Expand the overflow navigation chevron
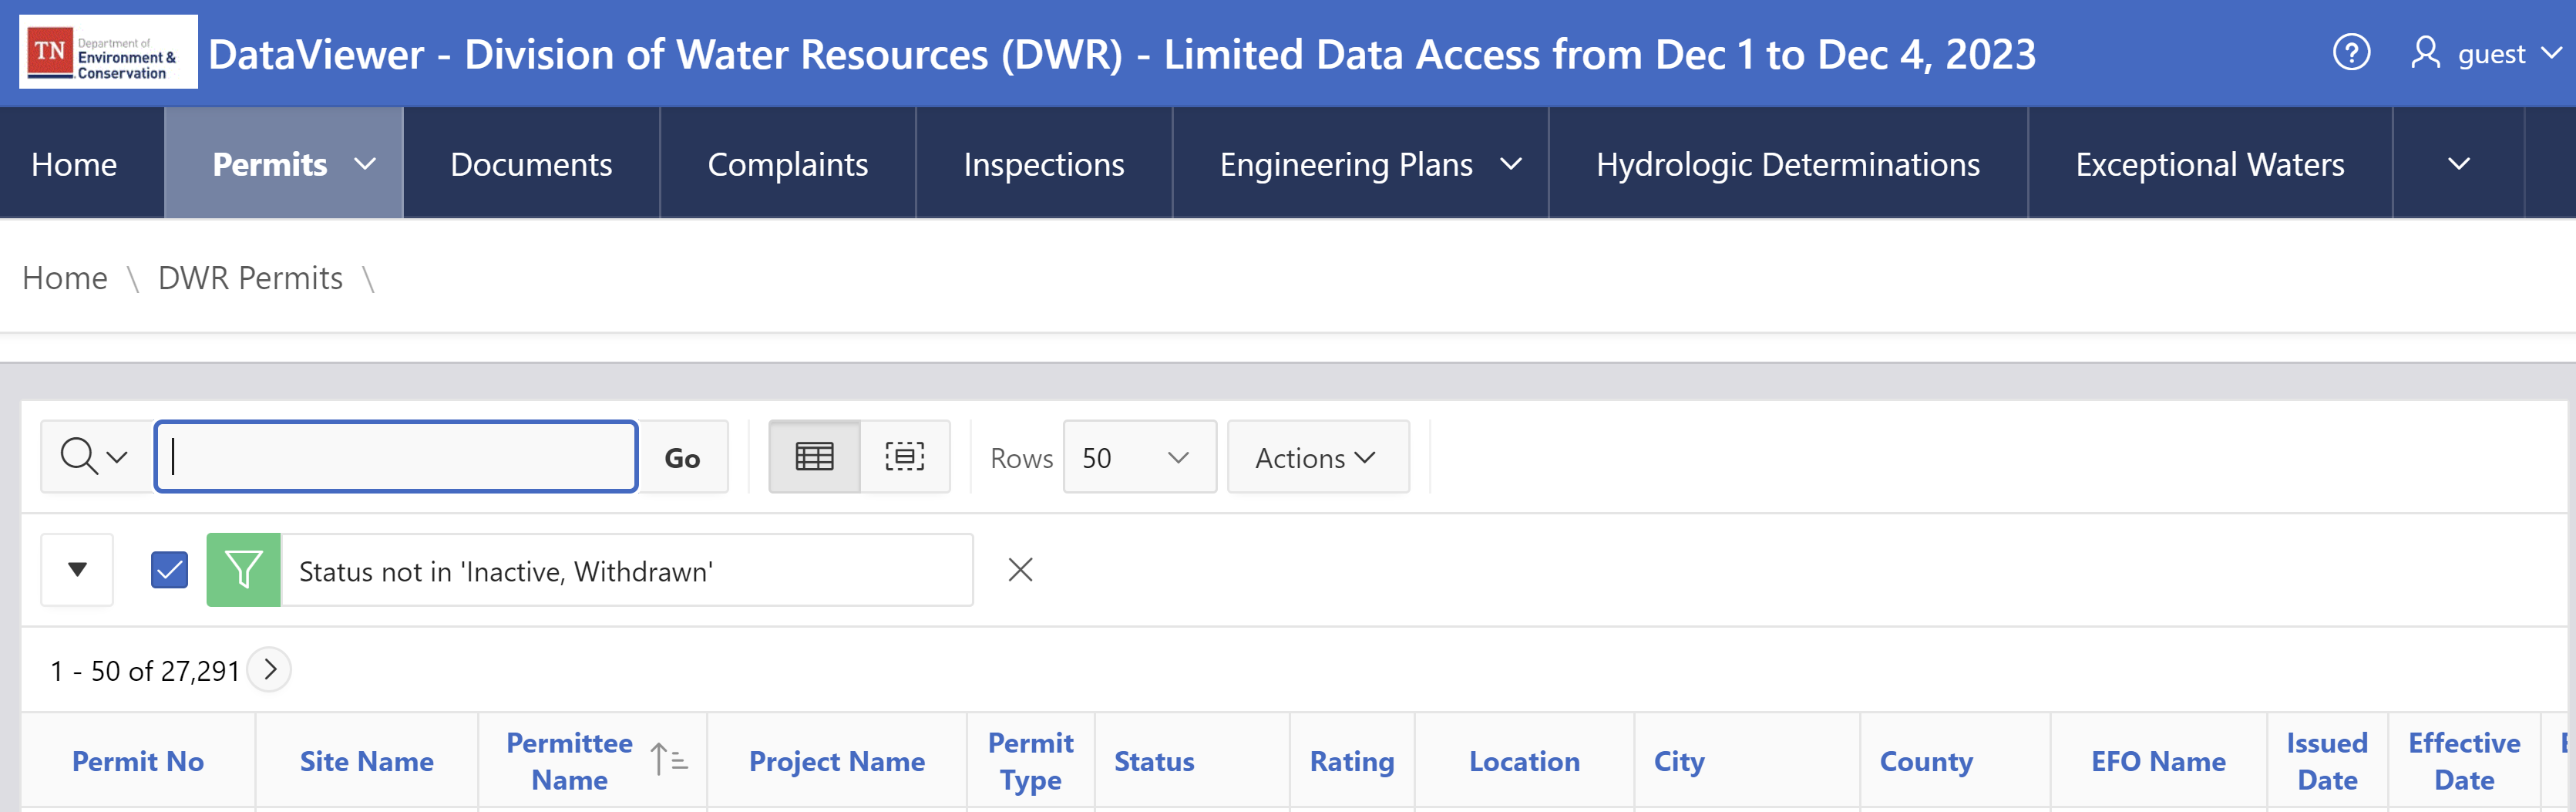The image size is (2576, 812). [x=2458, y=164]
